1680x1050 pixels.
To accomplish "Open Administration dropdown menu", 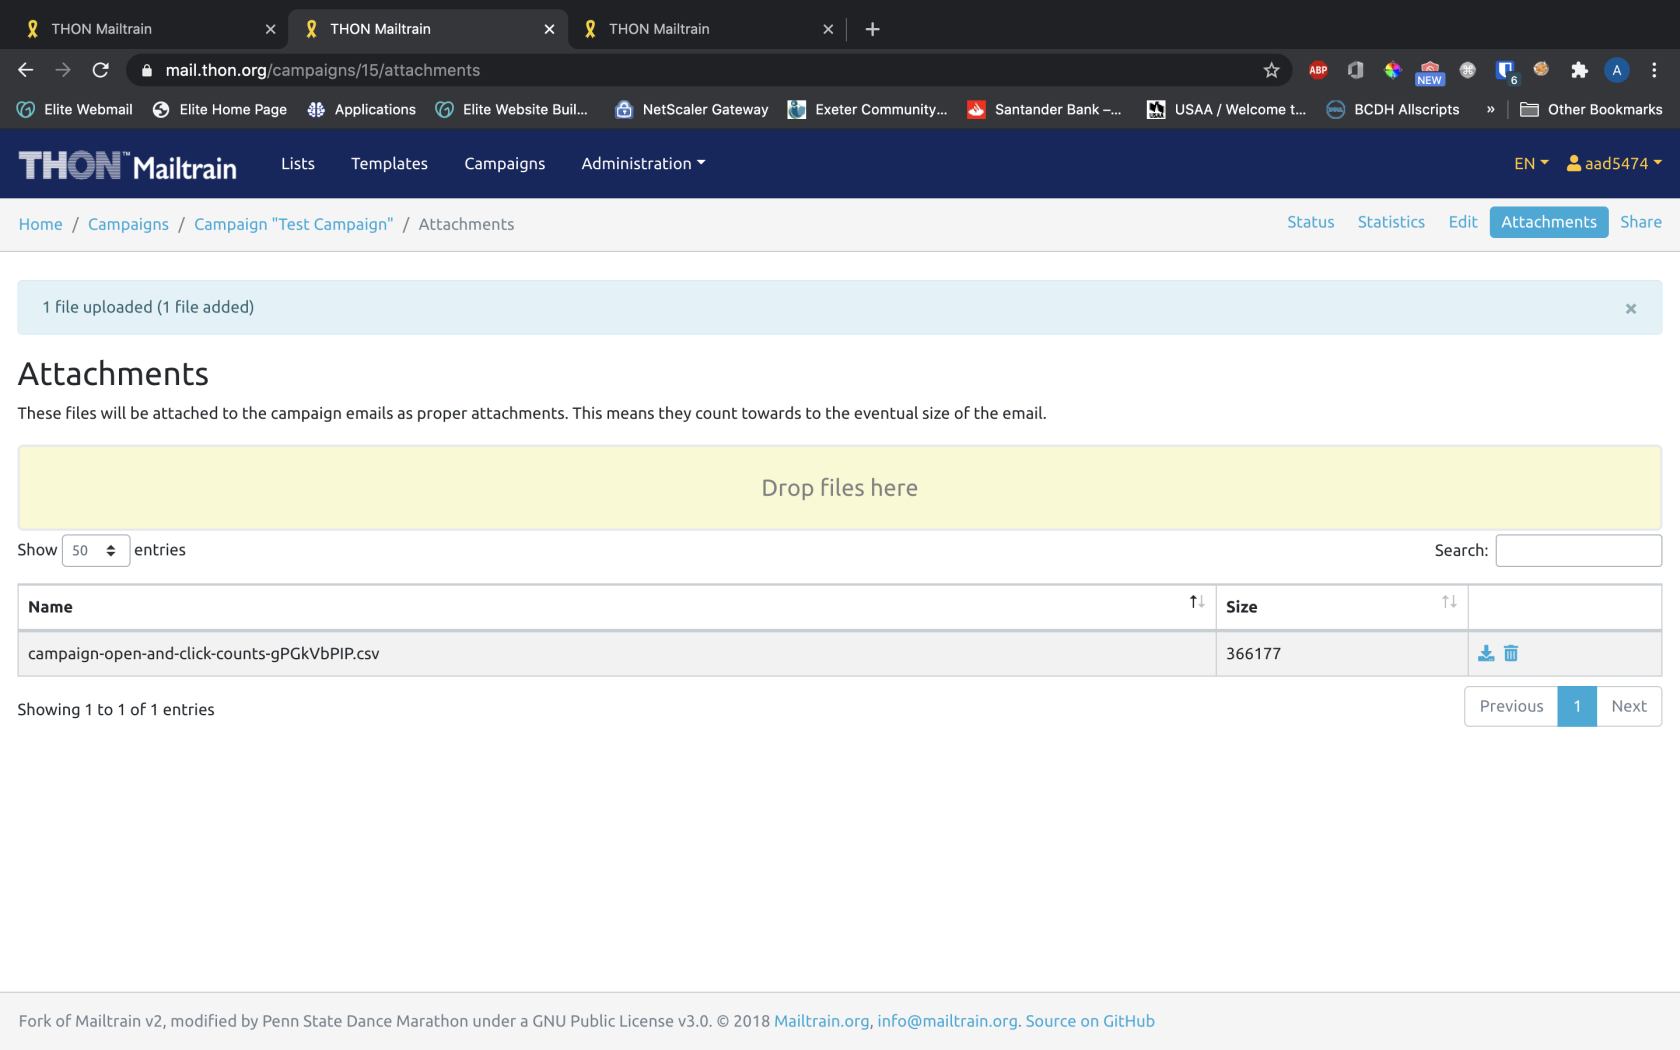I will (x=643, y=163).
